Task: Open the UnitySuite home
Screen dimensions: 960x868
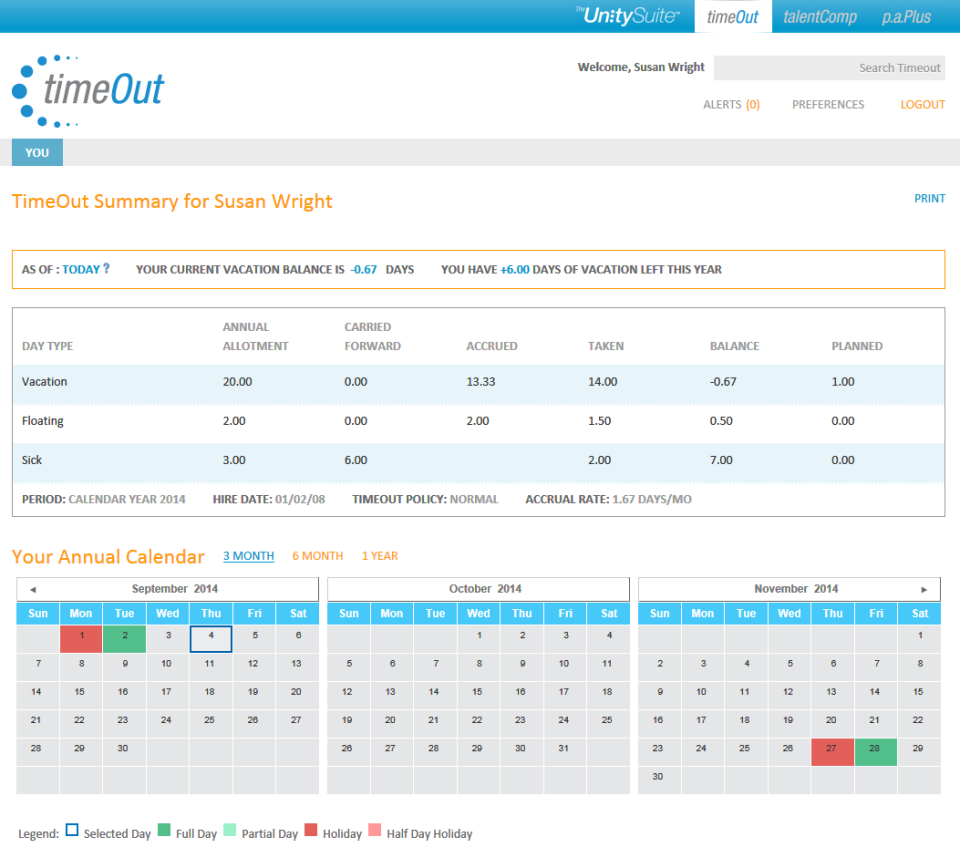Action: click(x=628, y=16)
